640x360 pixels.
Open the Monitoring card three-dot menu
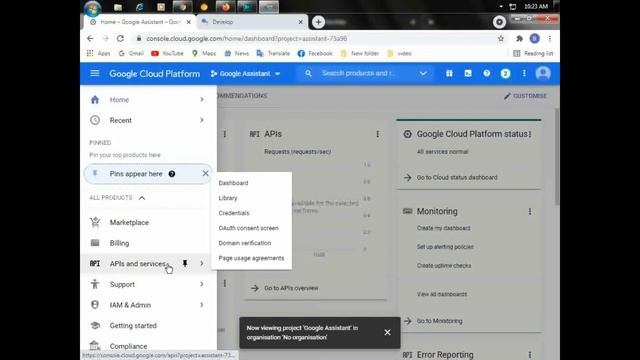click(530, 211)
